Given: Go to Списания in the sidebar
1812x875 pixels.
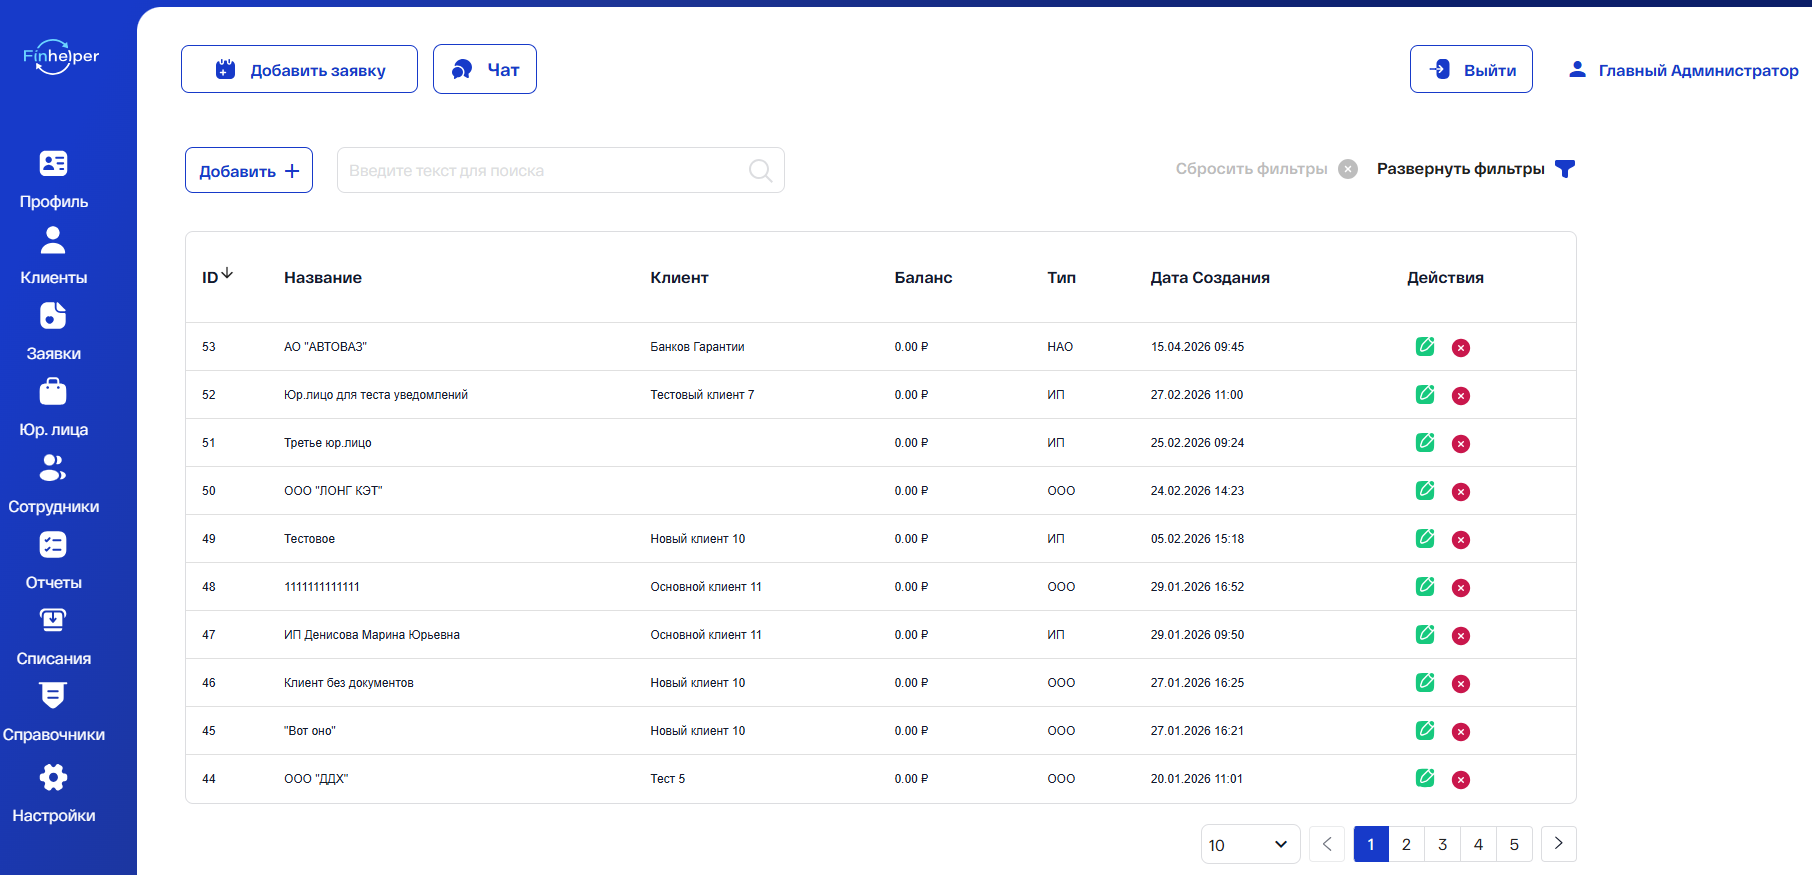Looking at the screenshot, I should [54, 637].
